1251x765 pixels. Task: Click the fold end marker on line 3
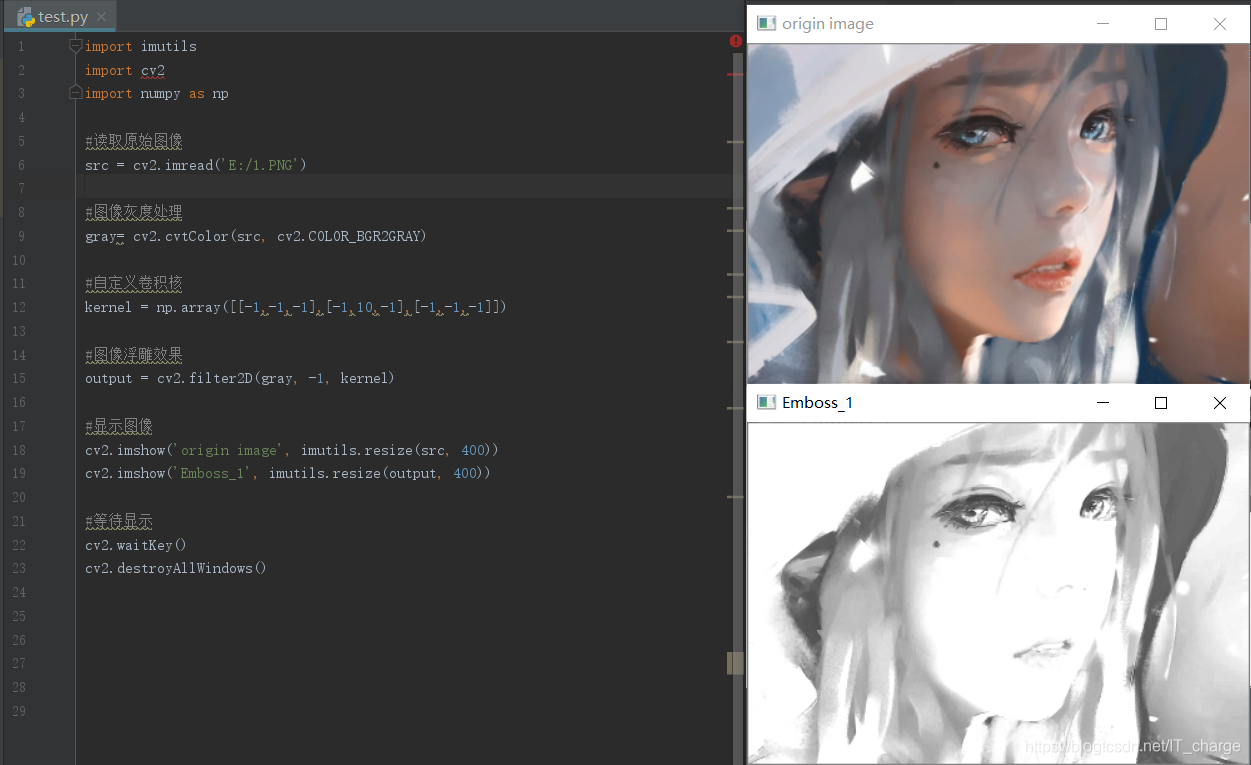[76, 93]
